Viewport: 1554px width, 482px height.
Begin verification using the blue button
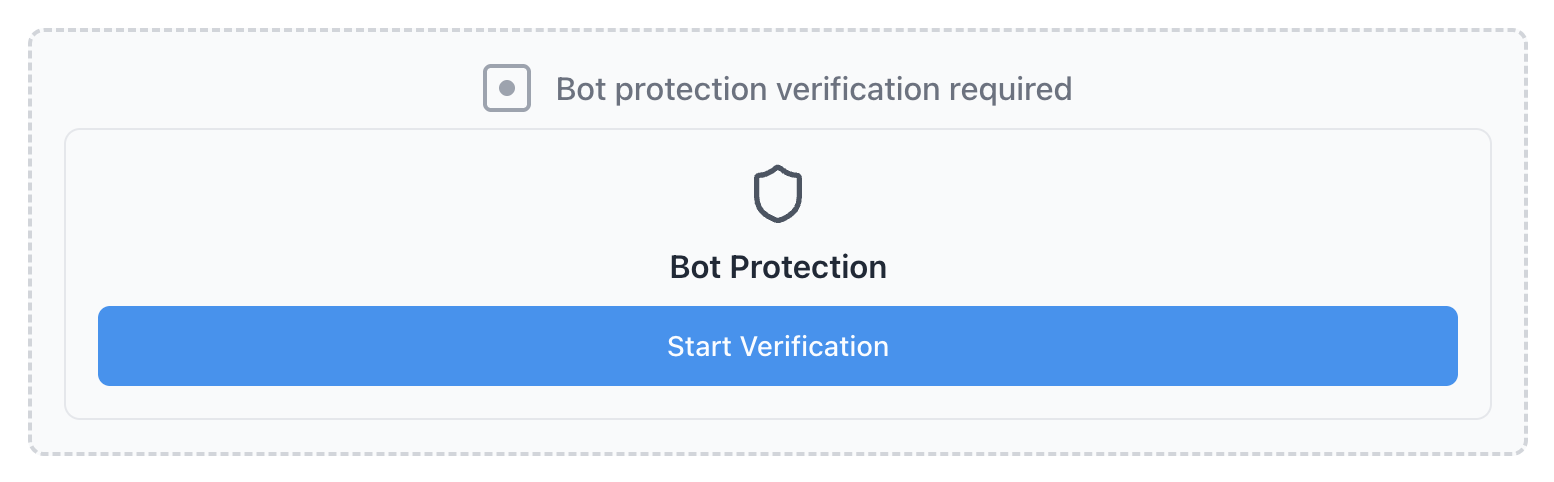(777, 346)
